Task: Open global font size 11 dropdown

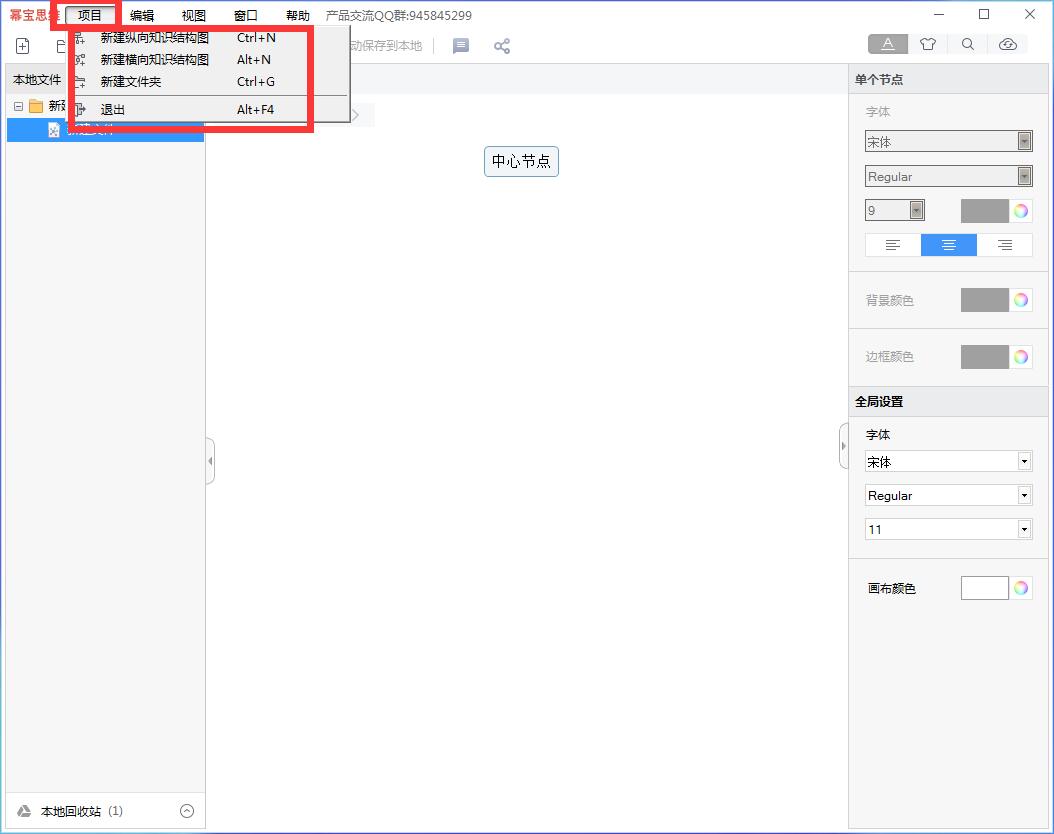Action: pos(1024,529)
